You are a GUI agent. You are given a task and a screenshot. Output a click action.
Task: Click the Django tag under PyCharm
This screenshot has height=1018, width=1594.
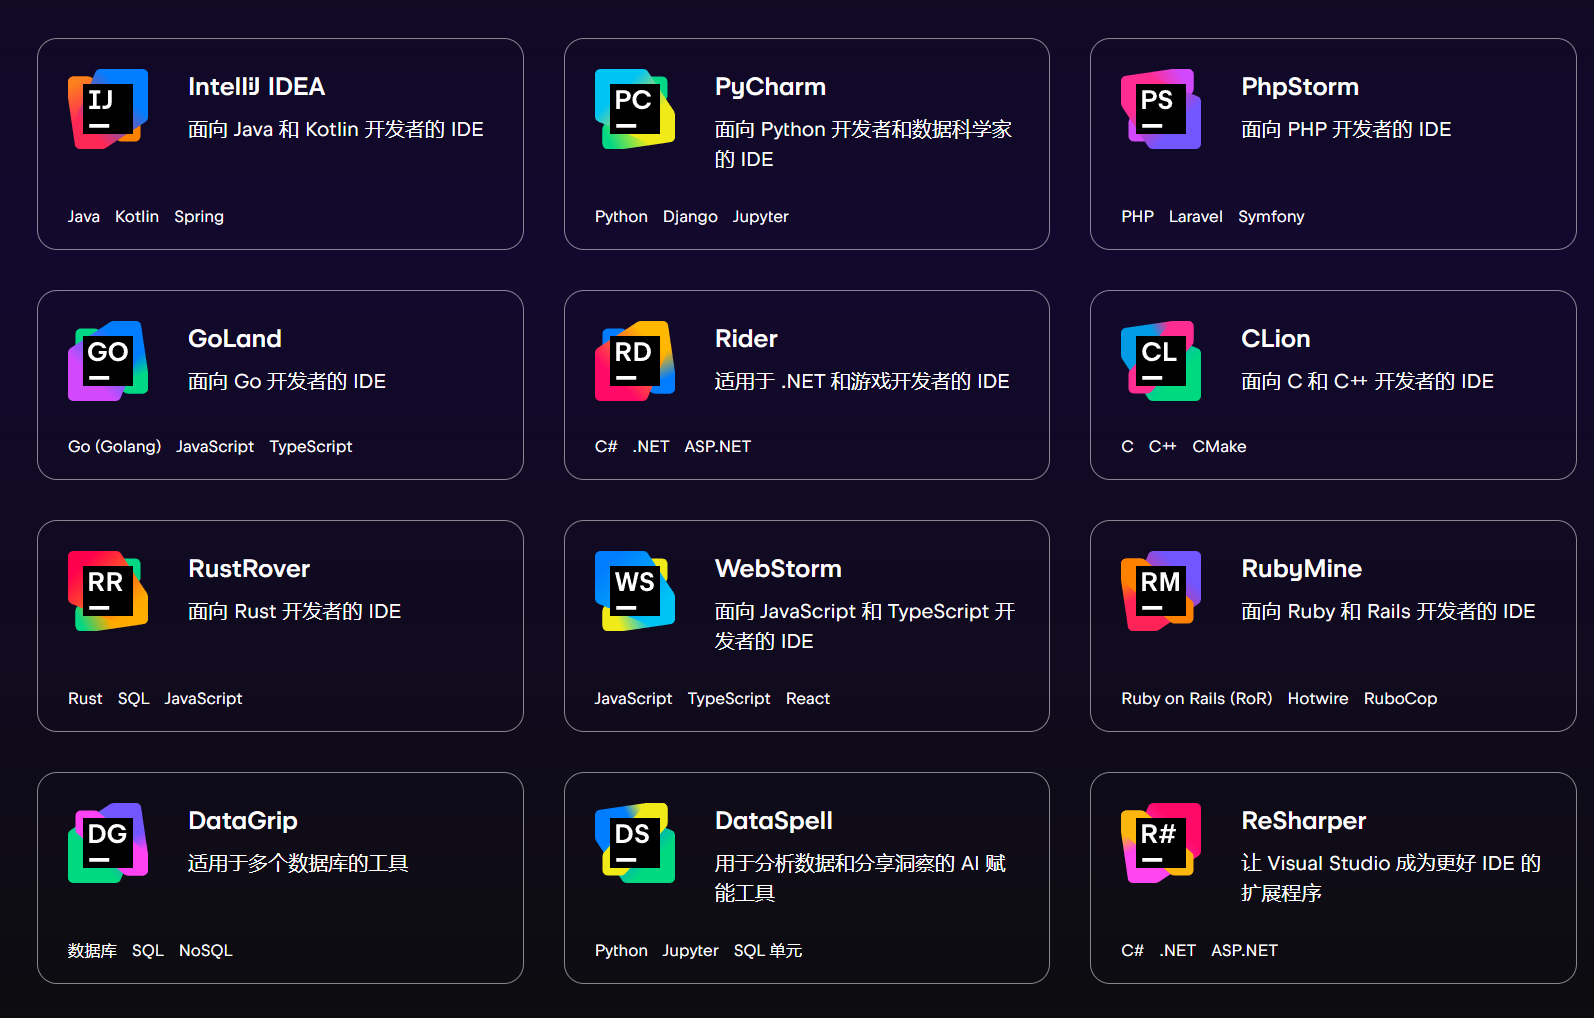click(x=690, y=217)
